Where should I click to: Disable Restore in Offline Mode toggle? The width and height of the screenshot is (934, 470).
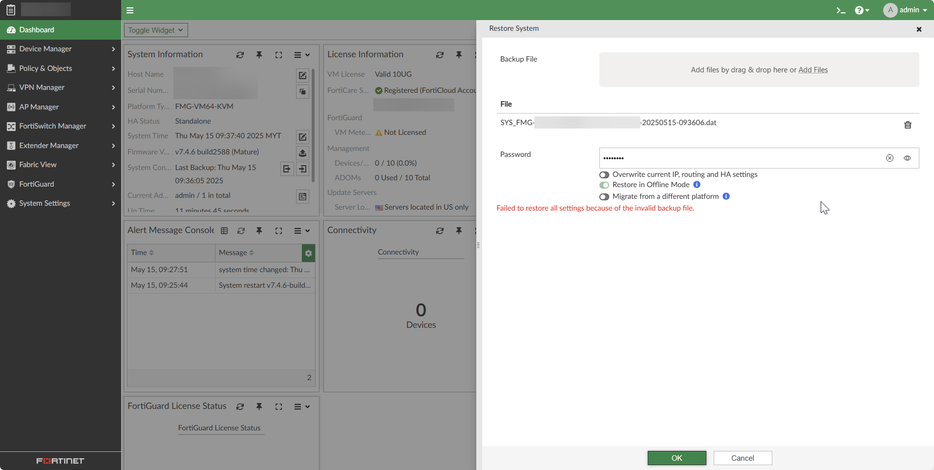tap(604, 185)
